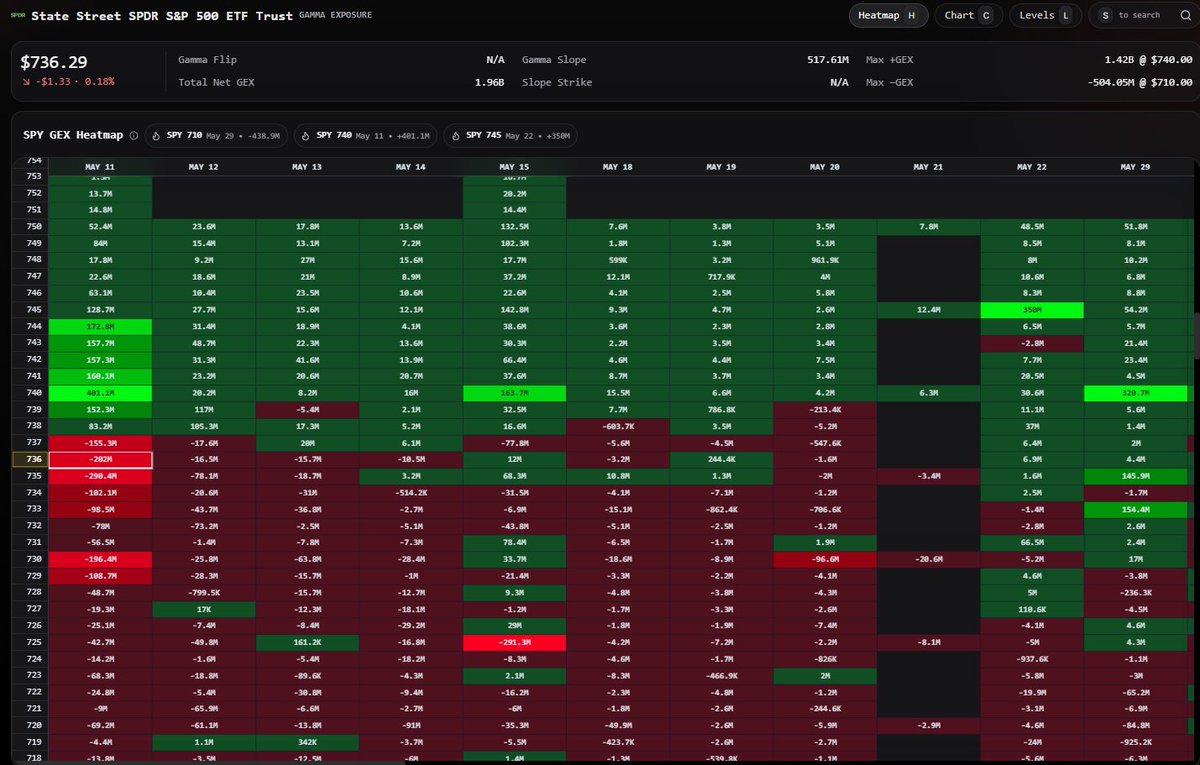
Task: Click the 244.4K cell in May 19
Action: (721, 459)
